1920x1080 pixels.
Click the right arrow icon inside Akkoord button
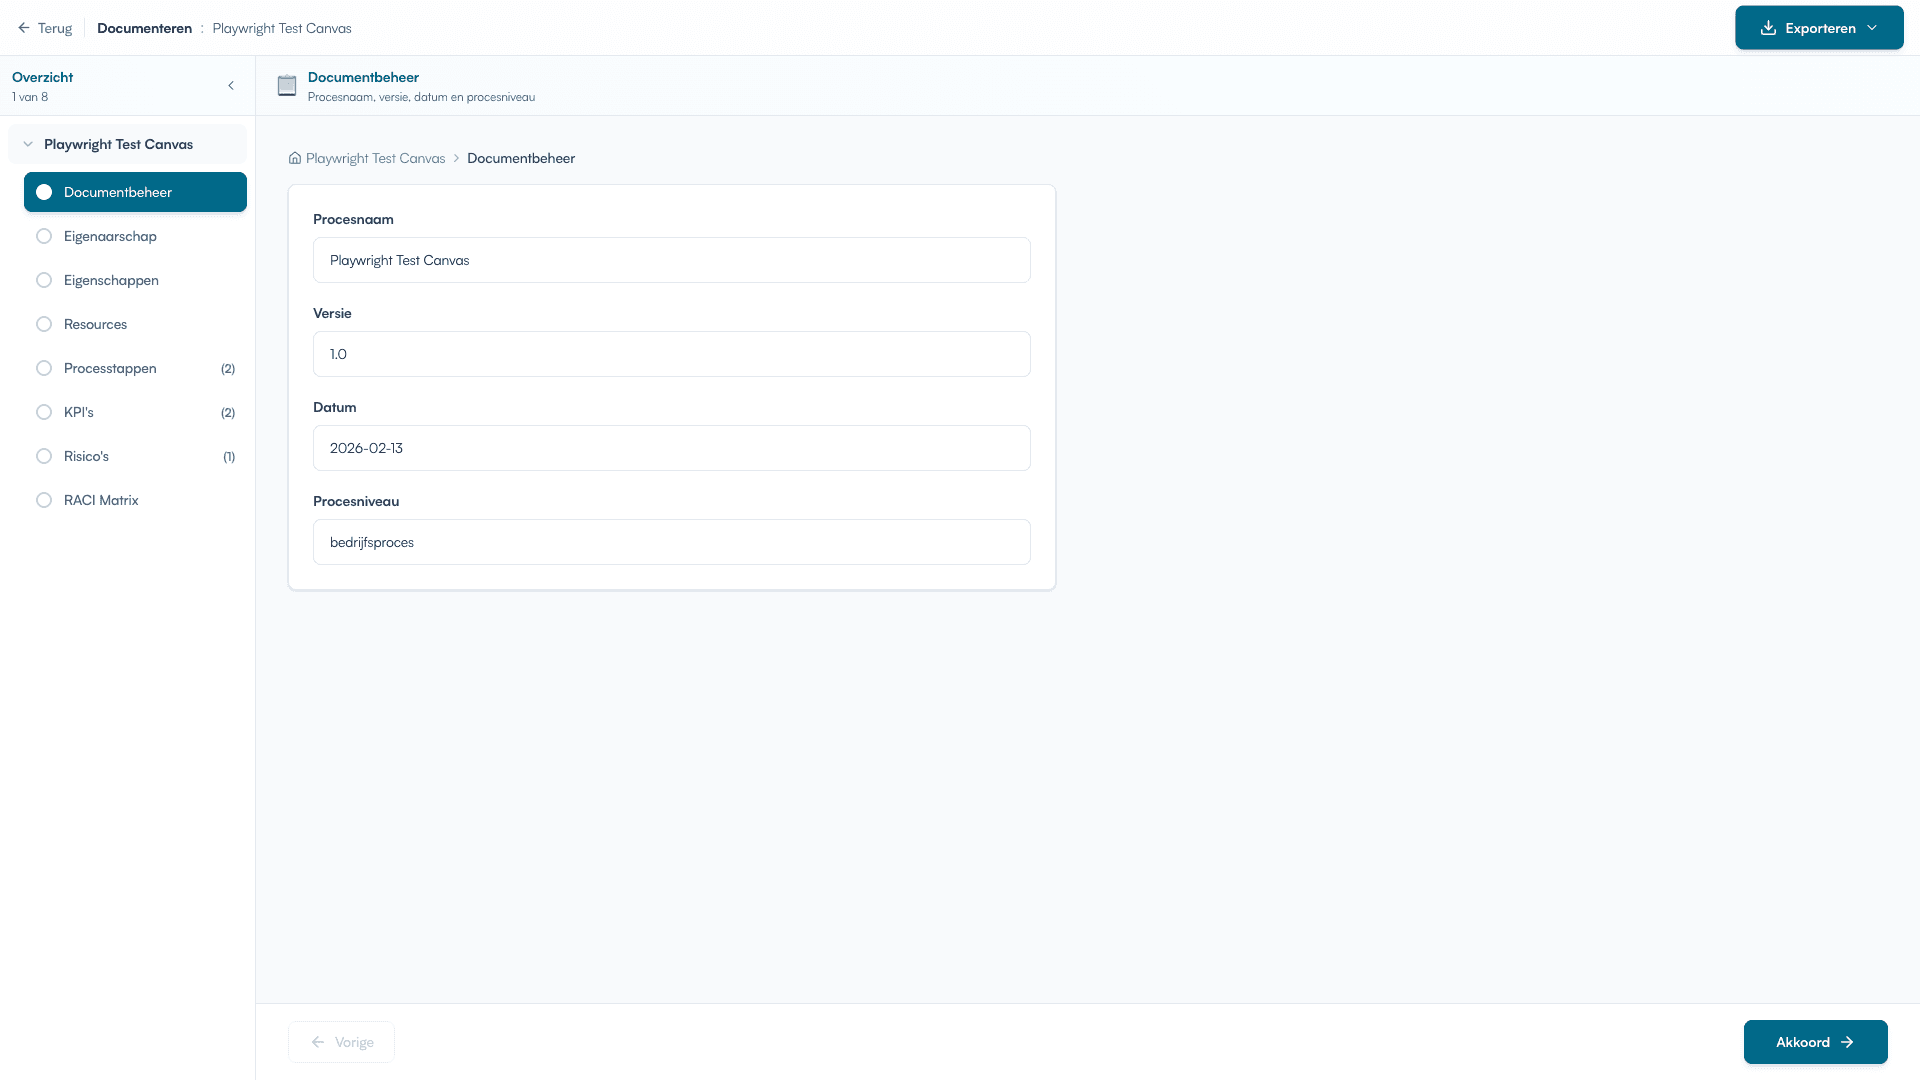pyautogui.click(x=1845, y=1042)
